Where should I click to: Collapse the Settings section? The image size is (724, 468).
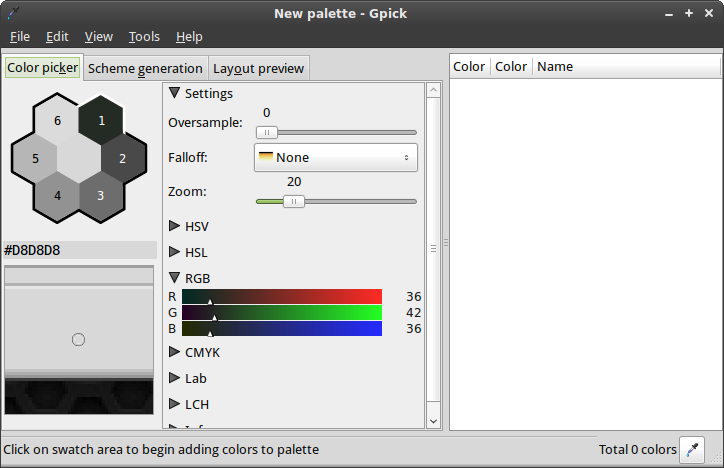pos(175,93)
